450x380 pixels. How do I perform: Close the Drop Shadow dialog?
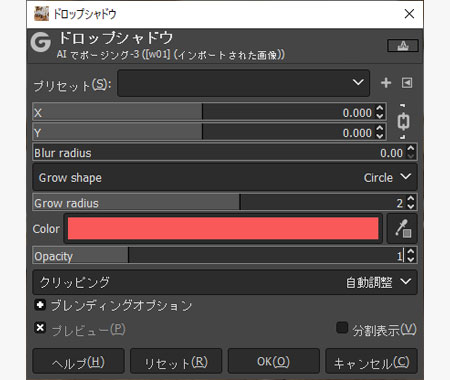tap(409, 14)
